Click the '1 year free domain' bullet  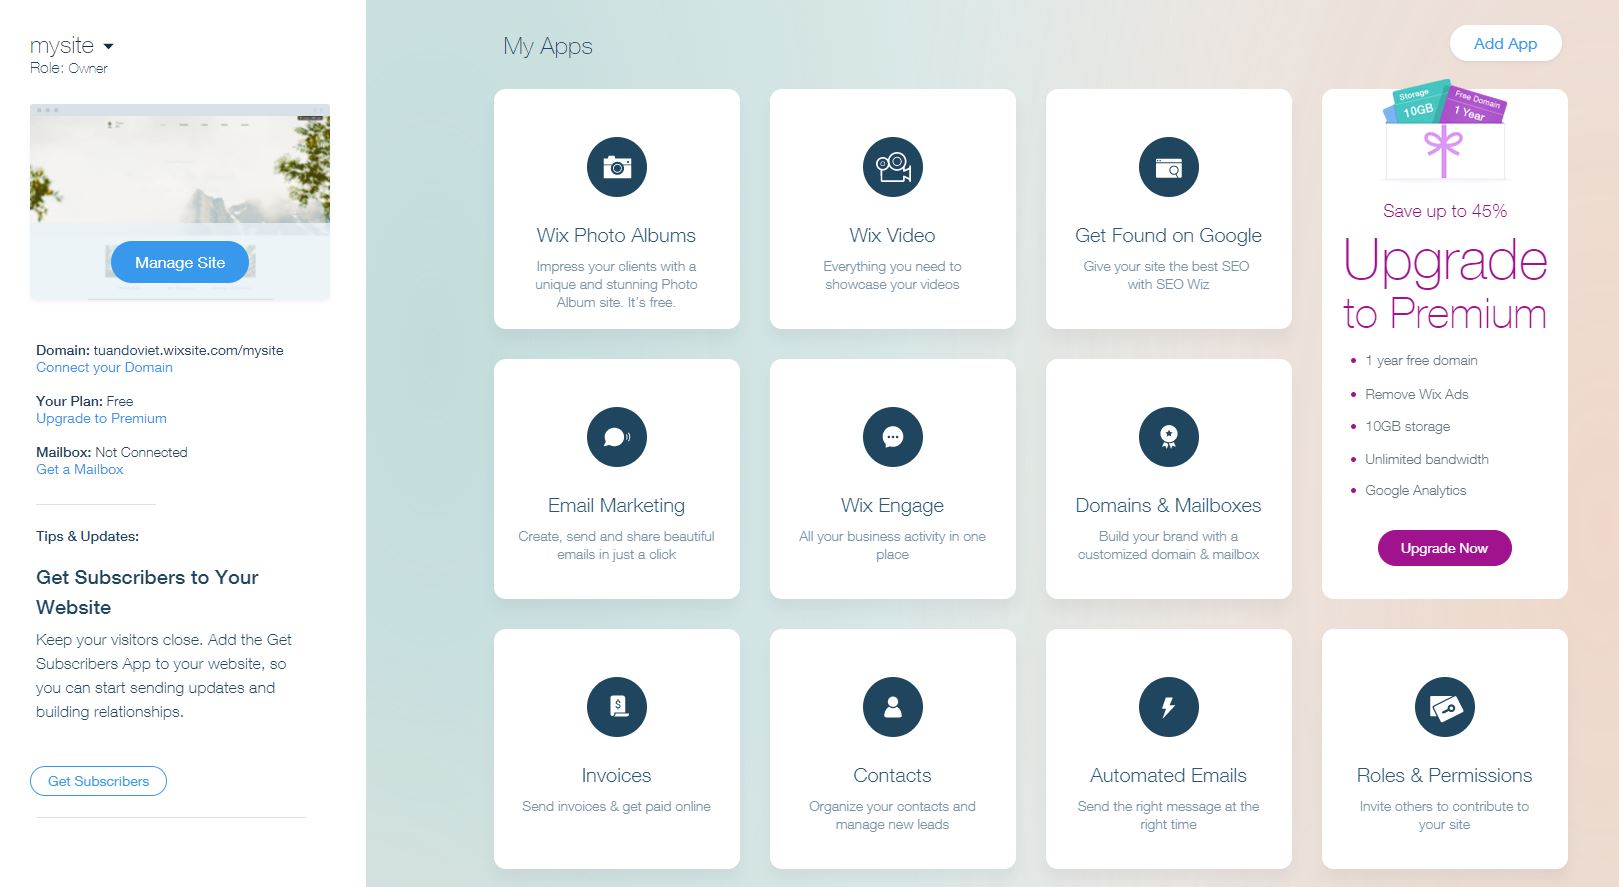tap(1421, 360)
